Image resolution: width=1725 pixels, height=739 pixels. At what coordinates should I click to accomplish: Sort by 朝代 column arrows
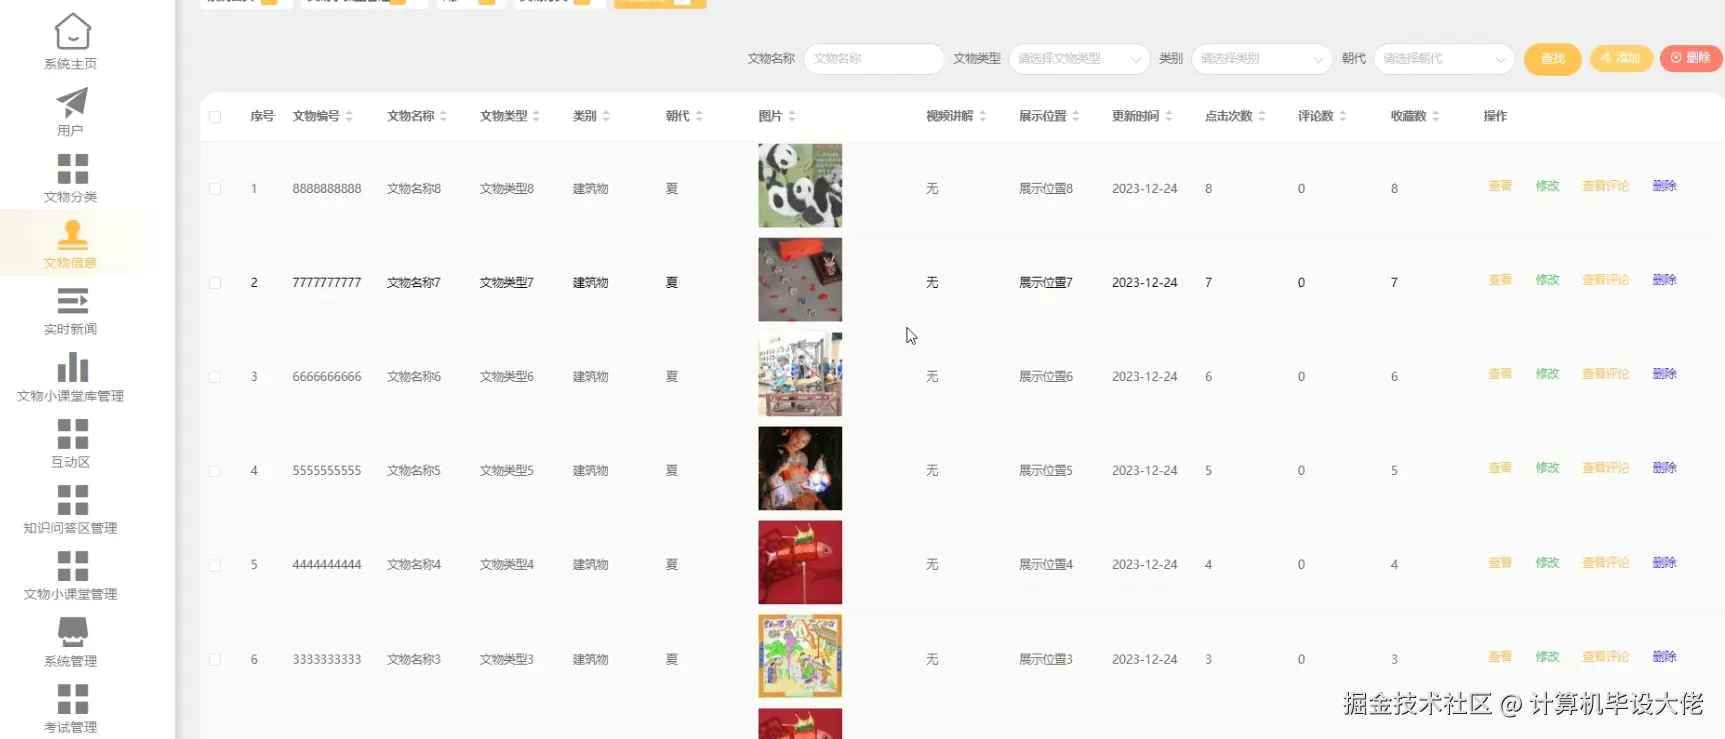coord(699,116)
